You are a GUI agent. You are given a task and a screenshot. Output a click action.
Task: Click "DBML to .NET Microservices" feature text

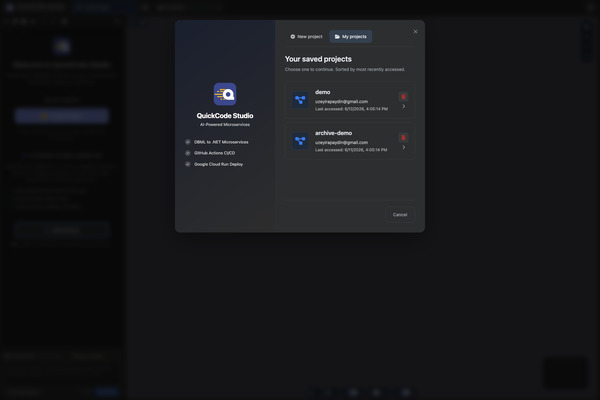pos(221,142)
